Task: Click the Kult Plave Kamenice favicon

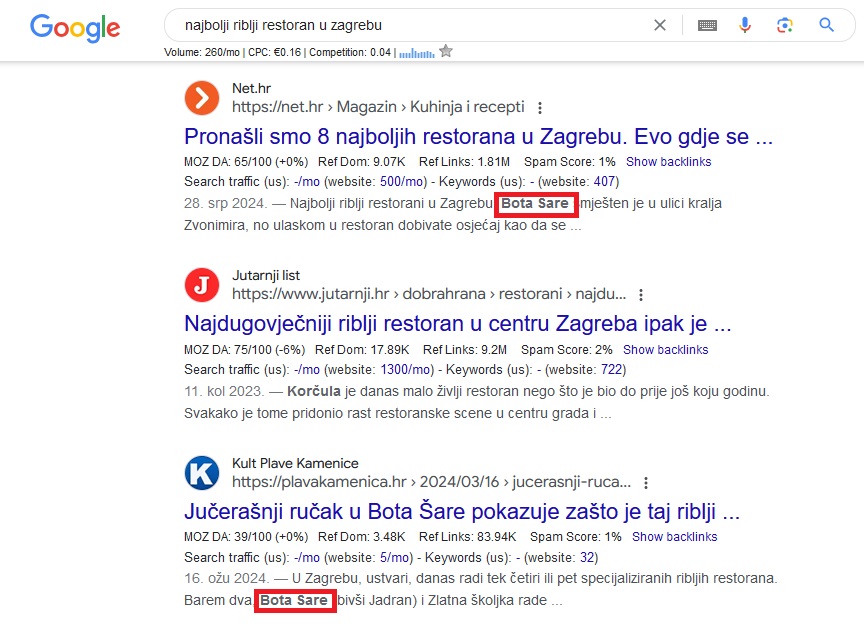Action: [202, 473]
